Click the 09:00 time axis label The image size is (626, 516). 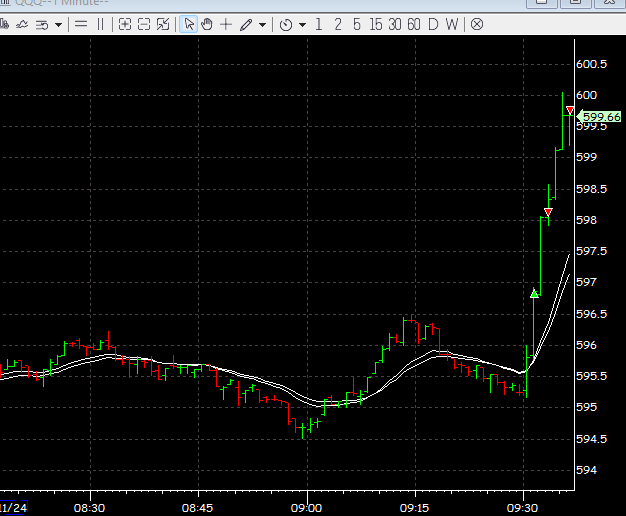point(306,508)
